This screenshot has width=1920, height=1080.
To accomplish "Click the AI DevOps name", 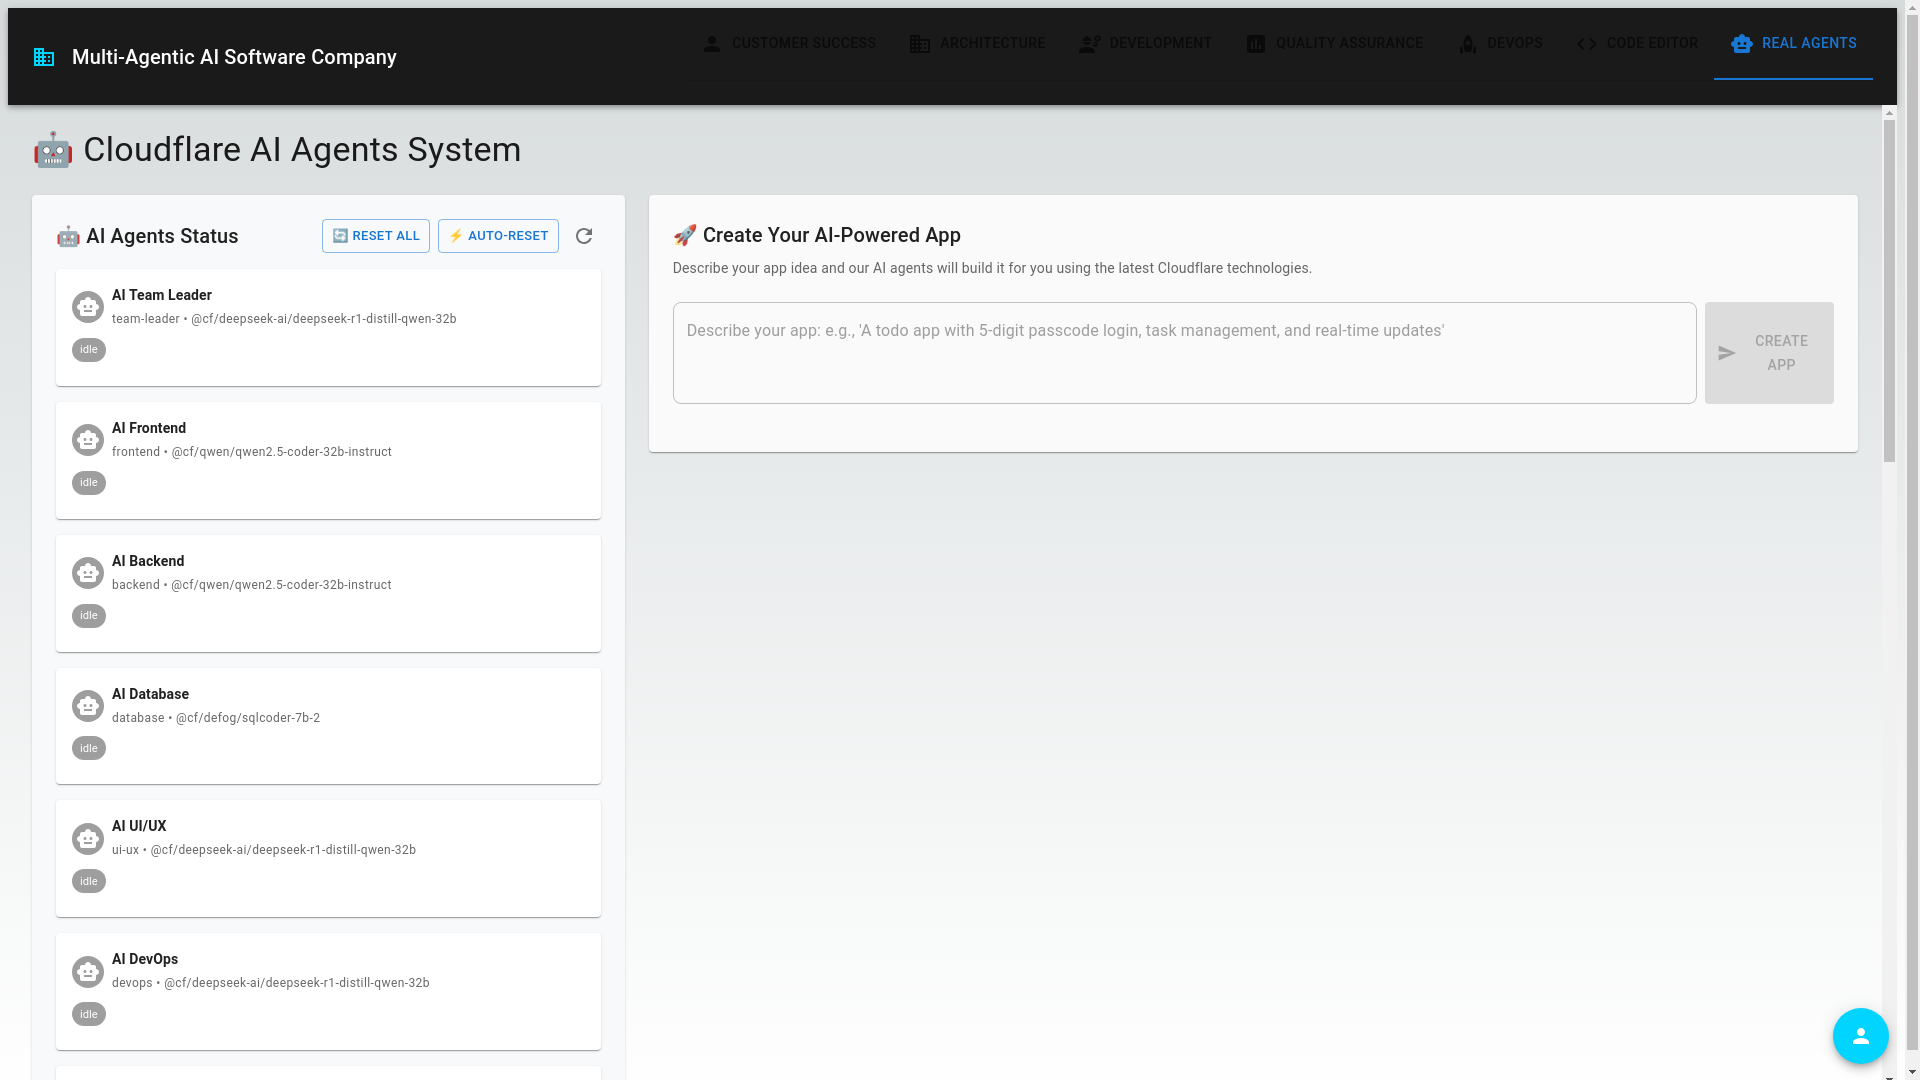I will [145, 959].
